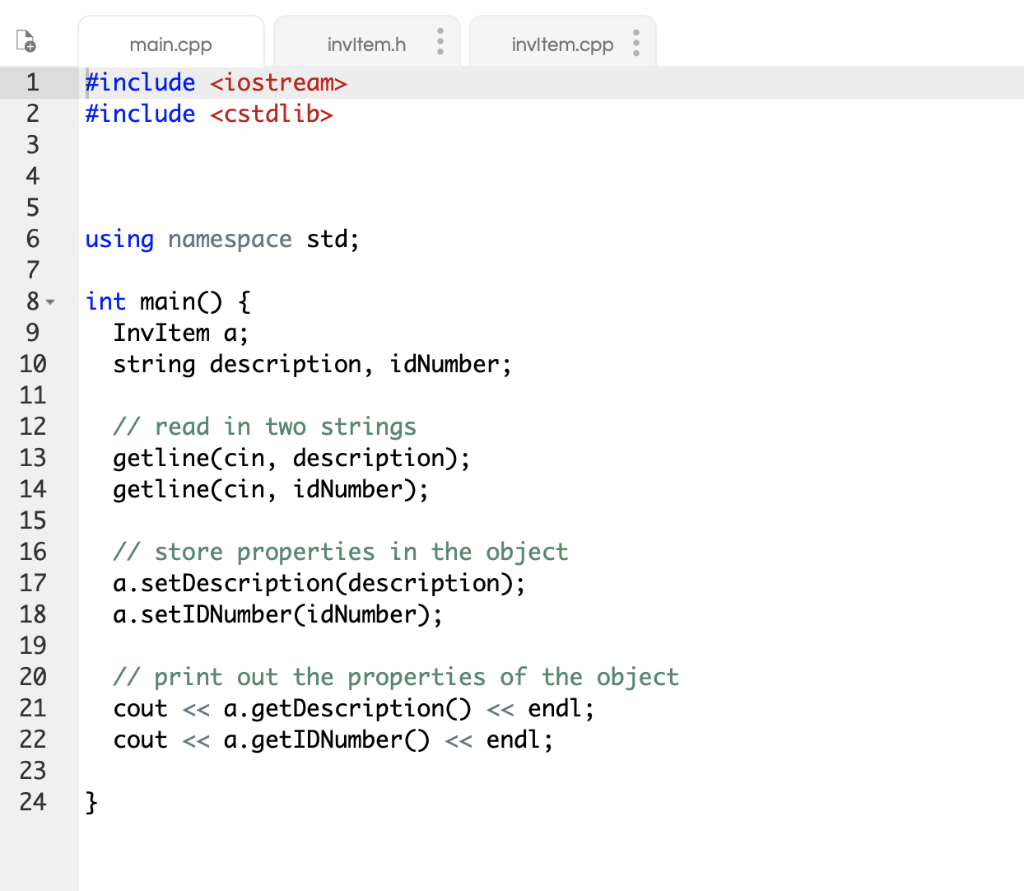Open options menu for invItem.cpp tab

[636, 42]
